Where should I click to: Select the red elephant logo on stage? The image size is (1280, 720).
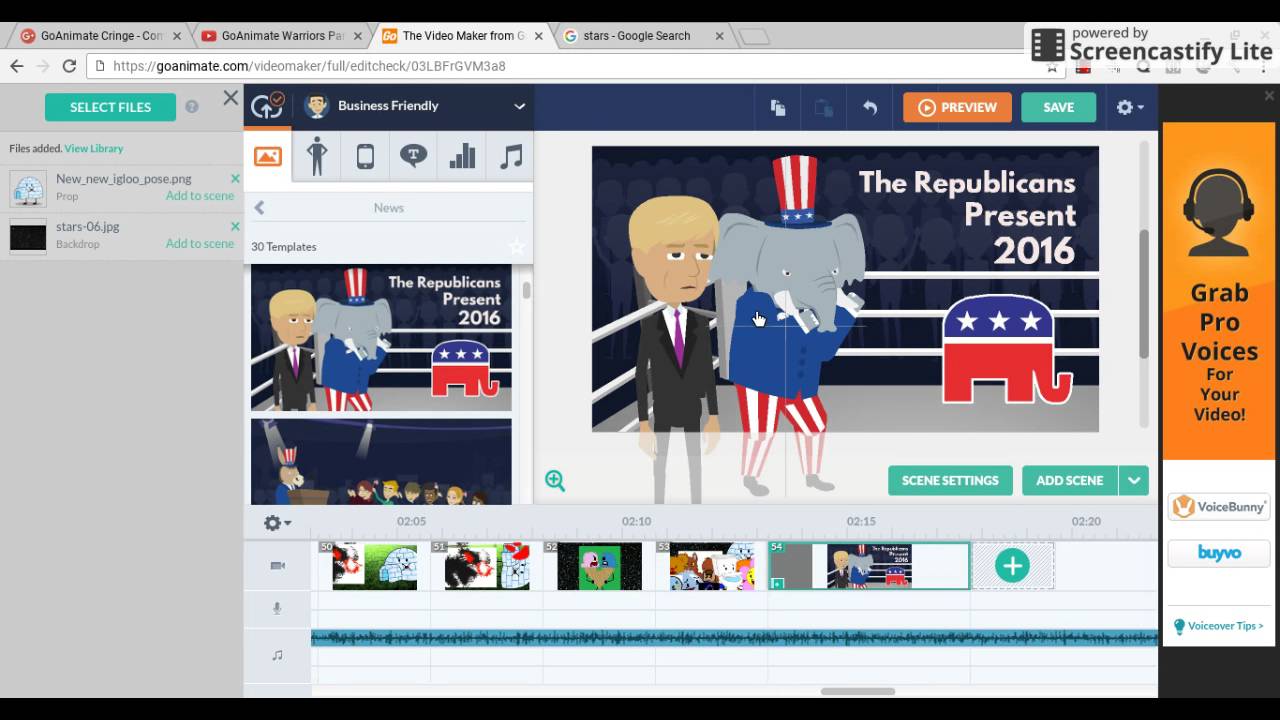(x=1007, y=349)
